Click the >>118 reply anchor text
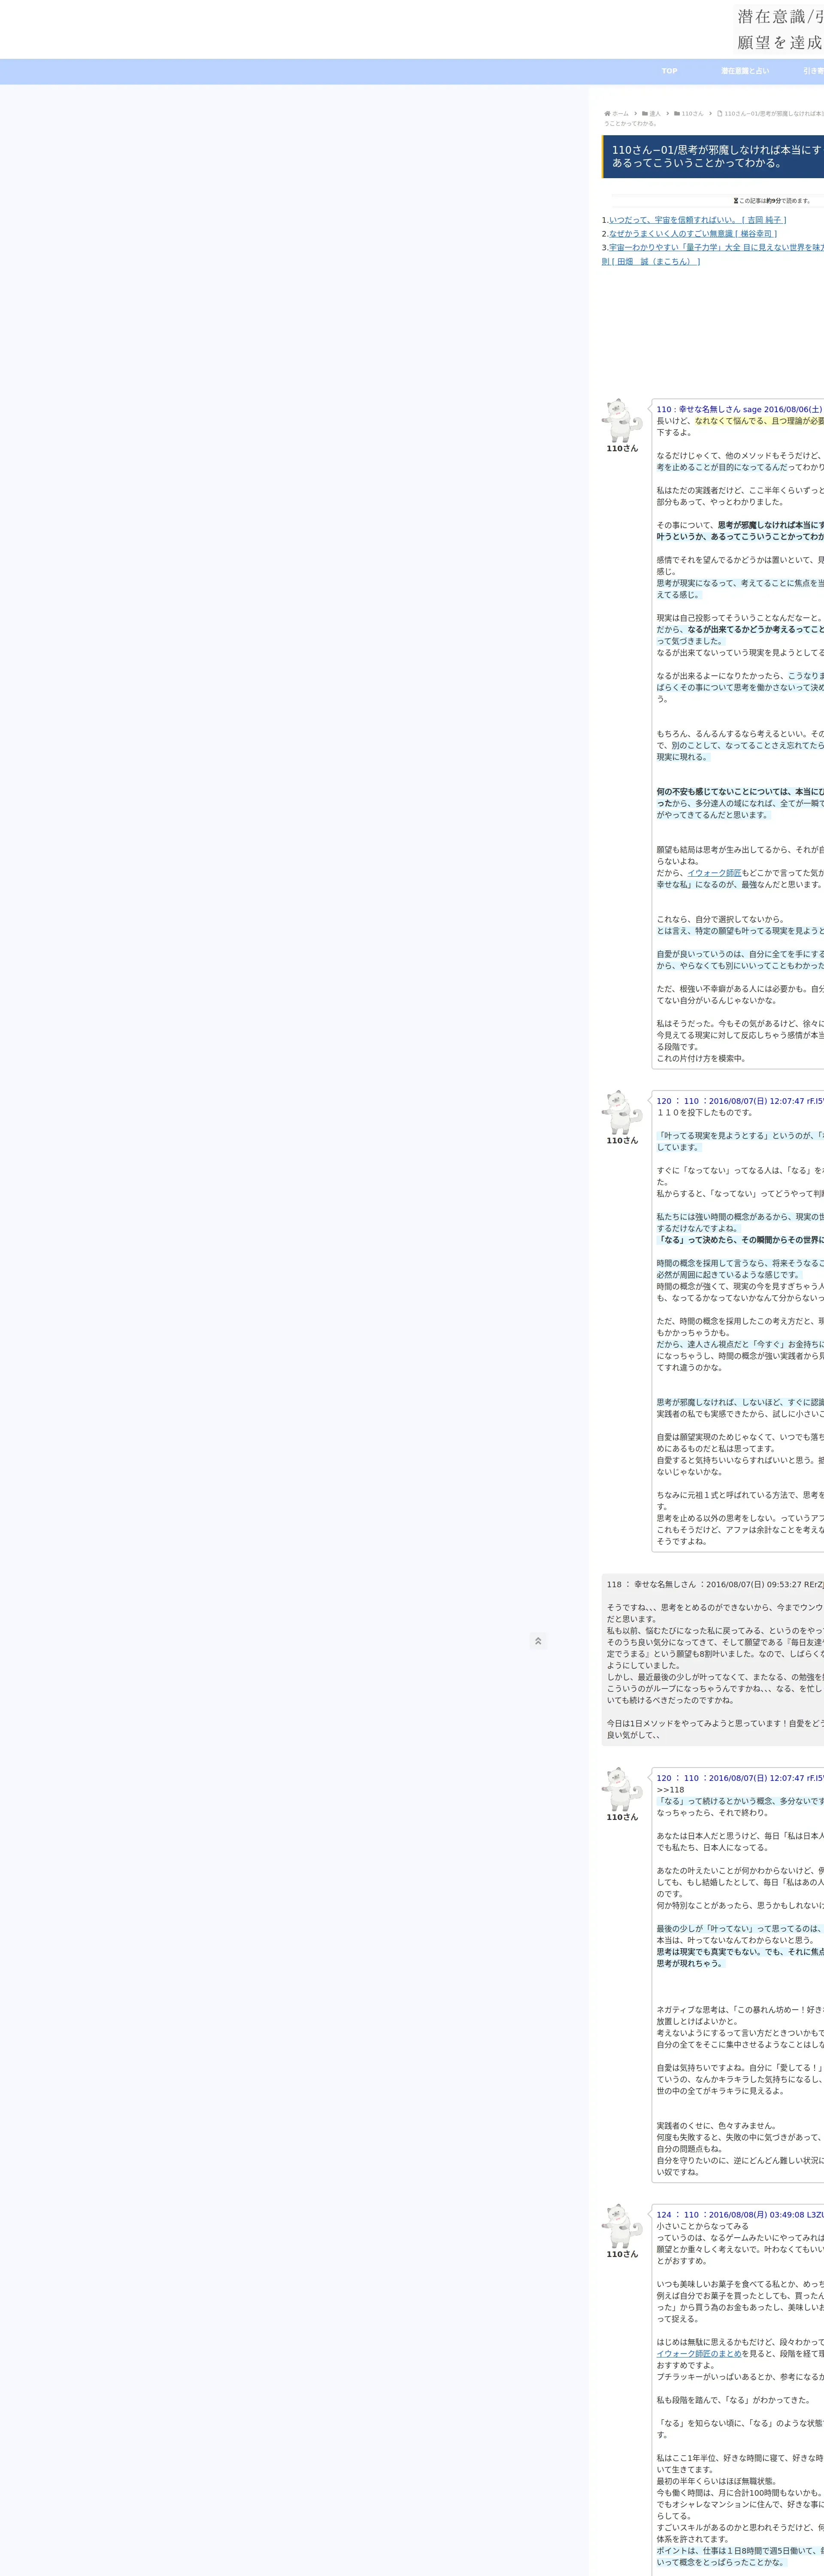 pos(671,1790)
